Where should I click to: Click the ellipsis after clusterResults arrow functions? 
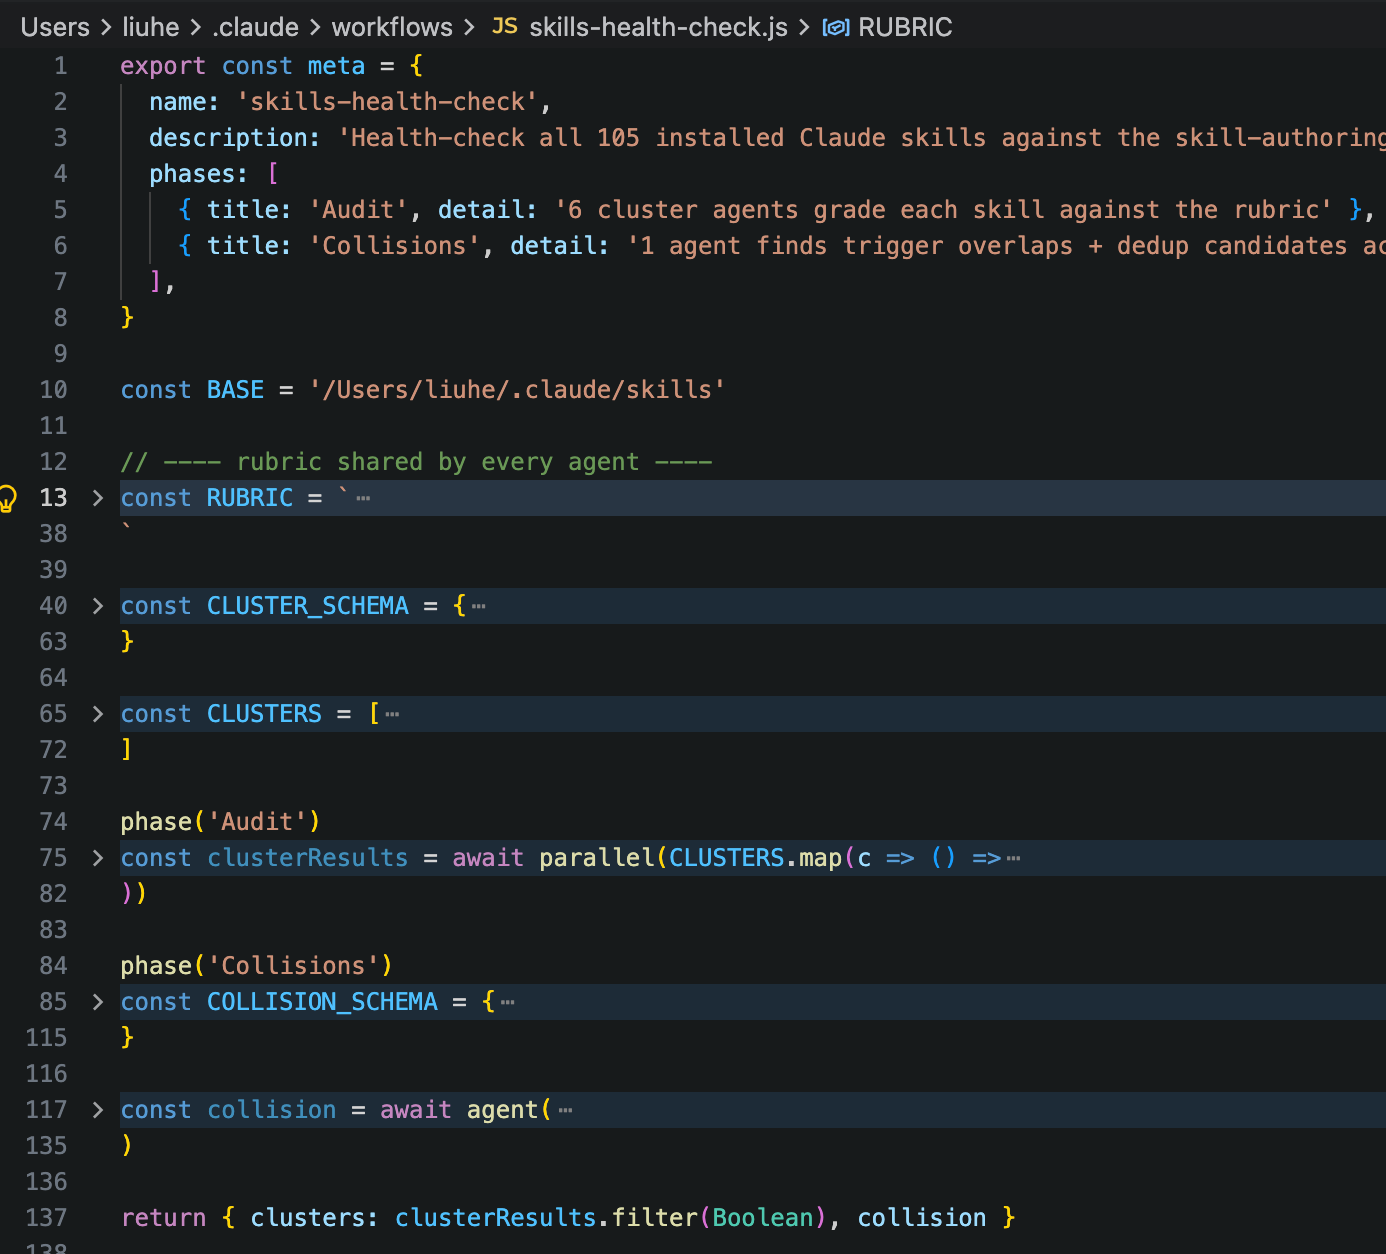tap(1014, 858)
